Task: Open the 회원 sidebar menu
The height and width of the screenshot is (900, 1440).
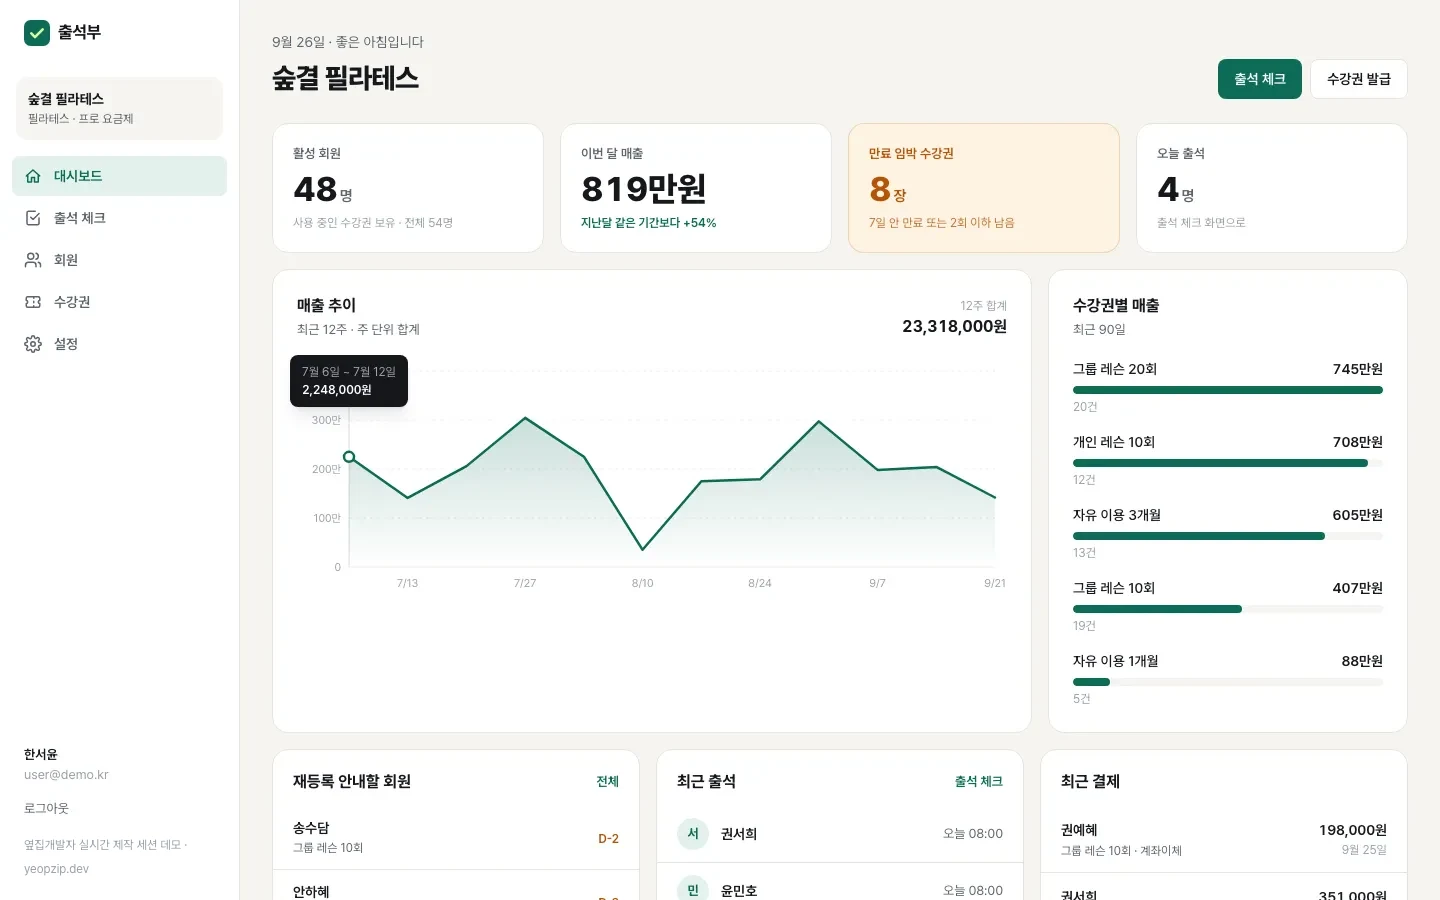Action: point(120,260)
